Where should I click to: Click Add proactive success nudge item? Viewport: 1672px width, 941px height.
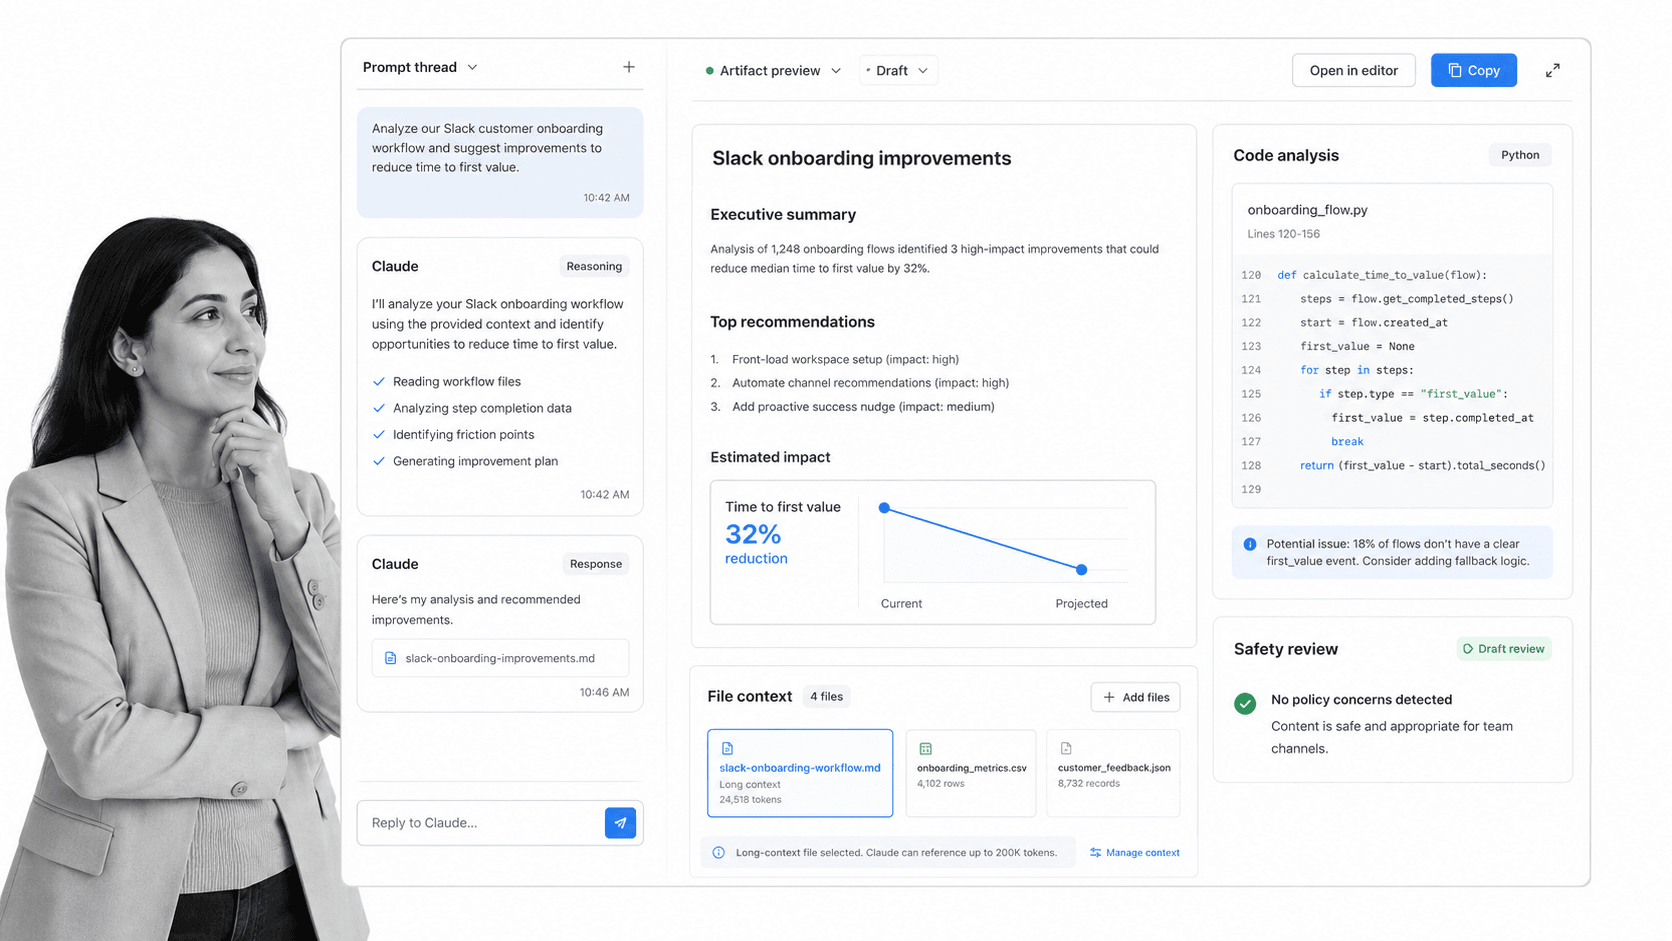pyautogui.click(x=863, y=407)
